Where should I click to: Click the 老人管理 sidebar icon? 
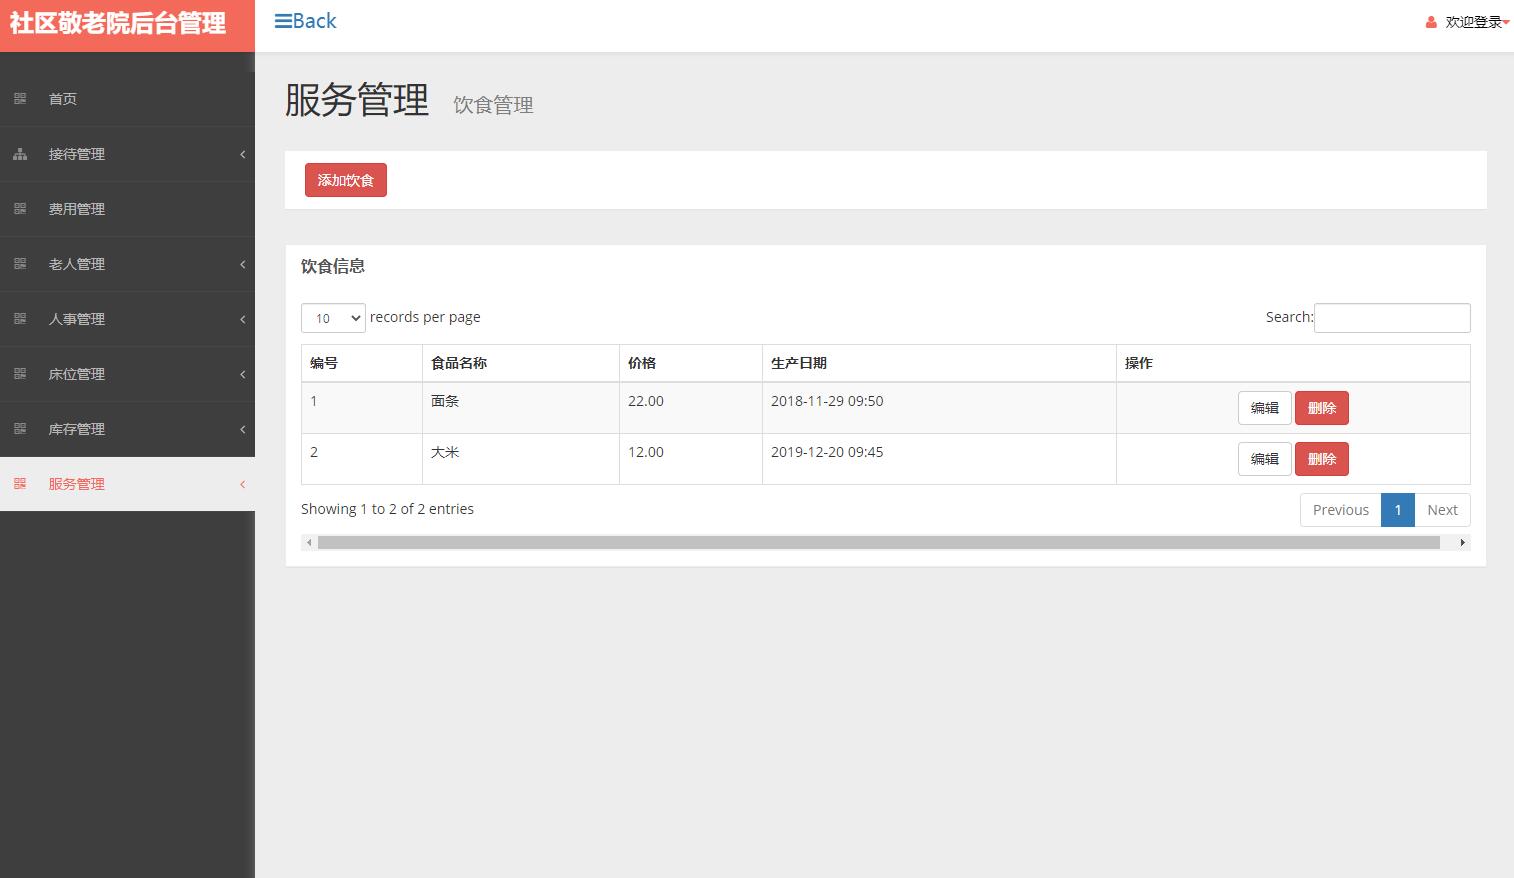tap(20, 264)
